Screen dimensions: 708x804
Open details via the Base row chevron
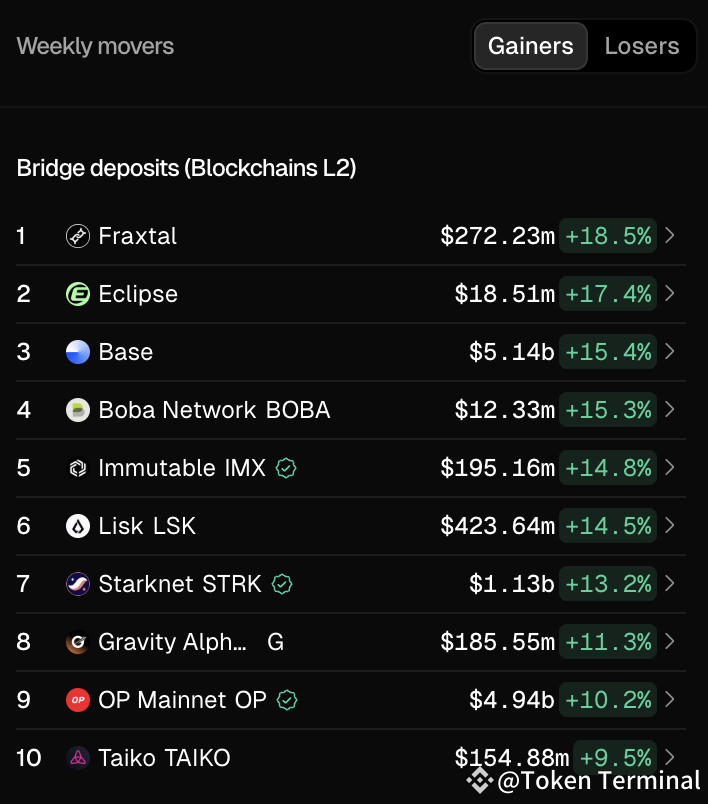click(671, 352)
